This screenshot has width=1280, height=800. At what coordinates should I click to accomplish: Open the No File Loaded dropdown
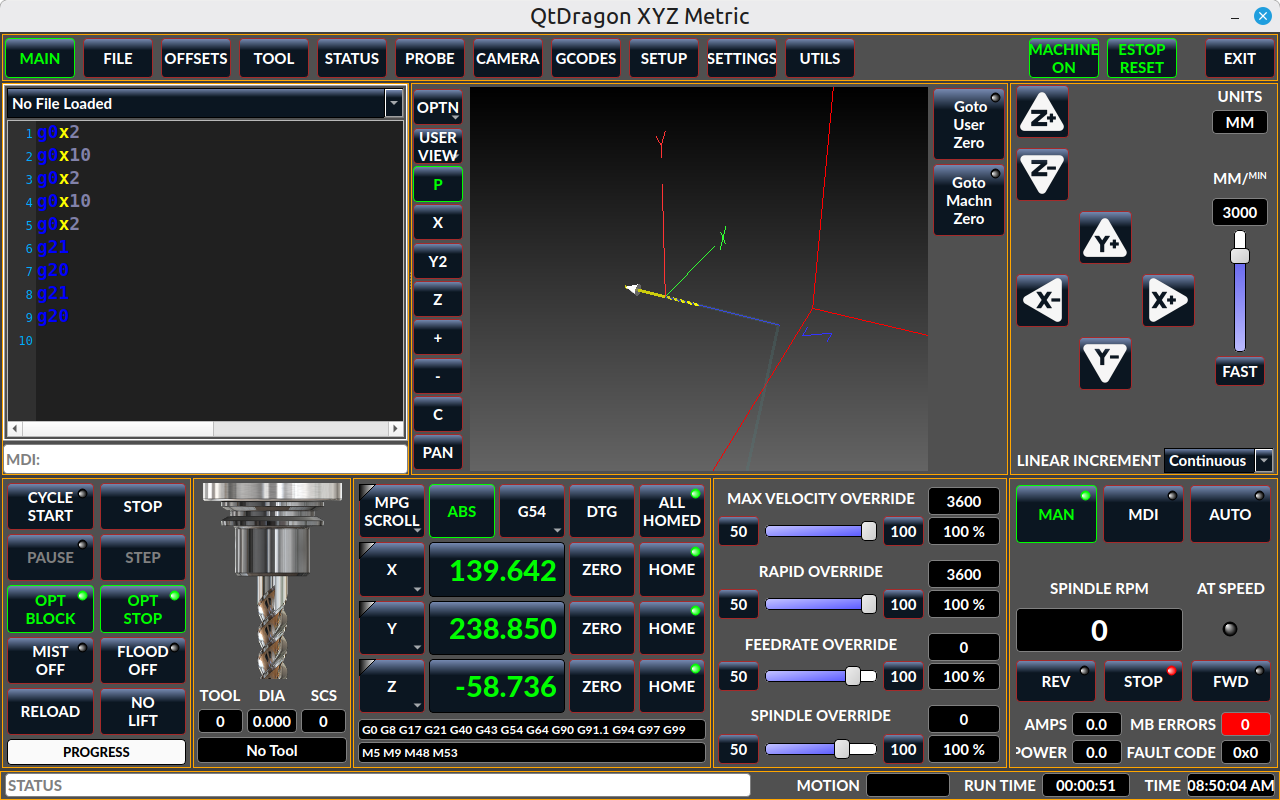393,103
